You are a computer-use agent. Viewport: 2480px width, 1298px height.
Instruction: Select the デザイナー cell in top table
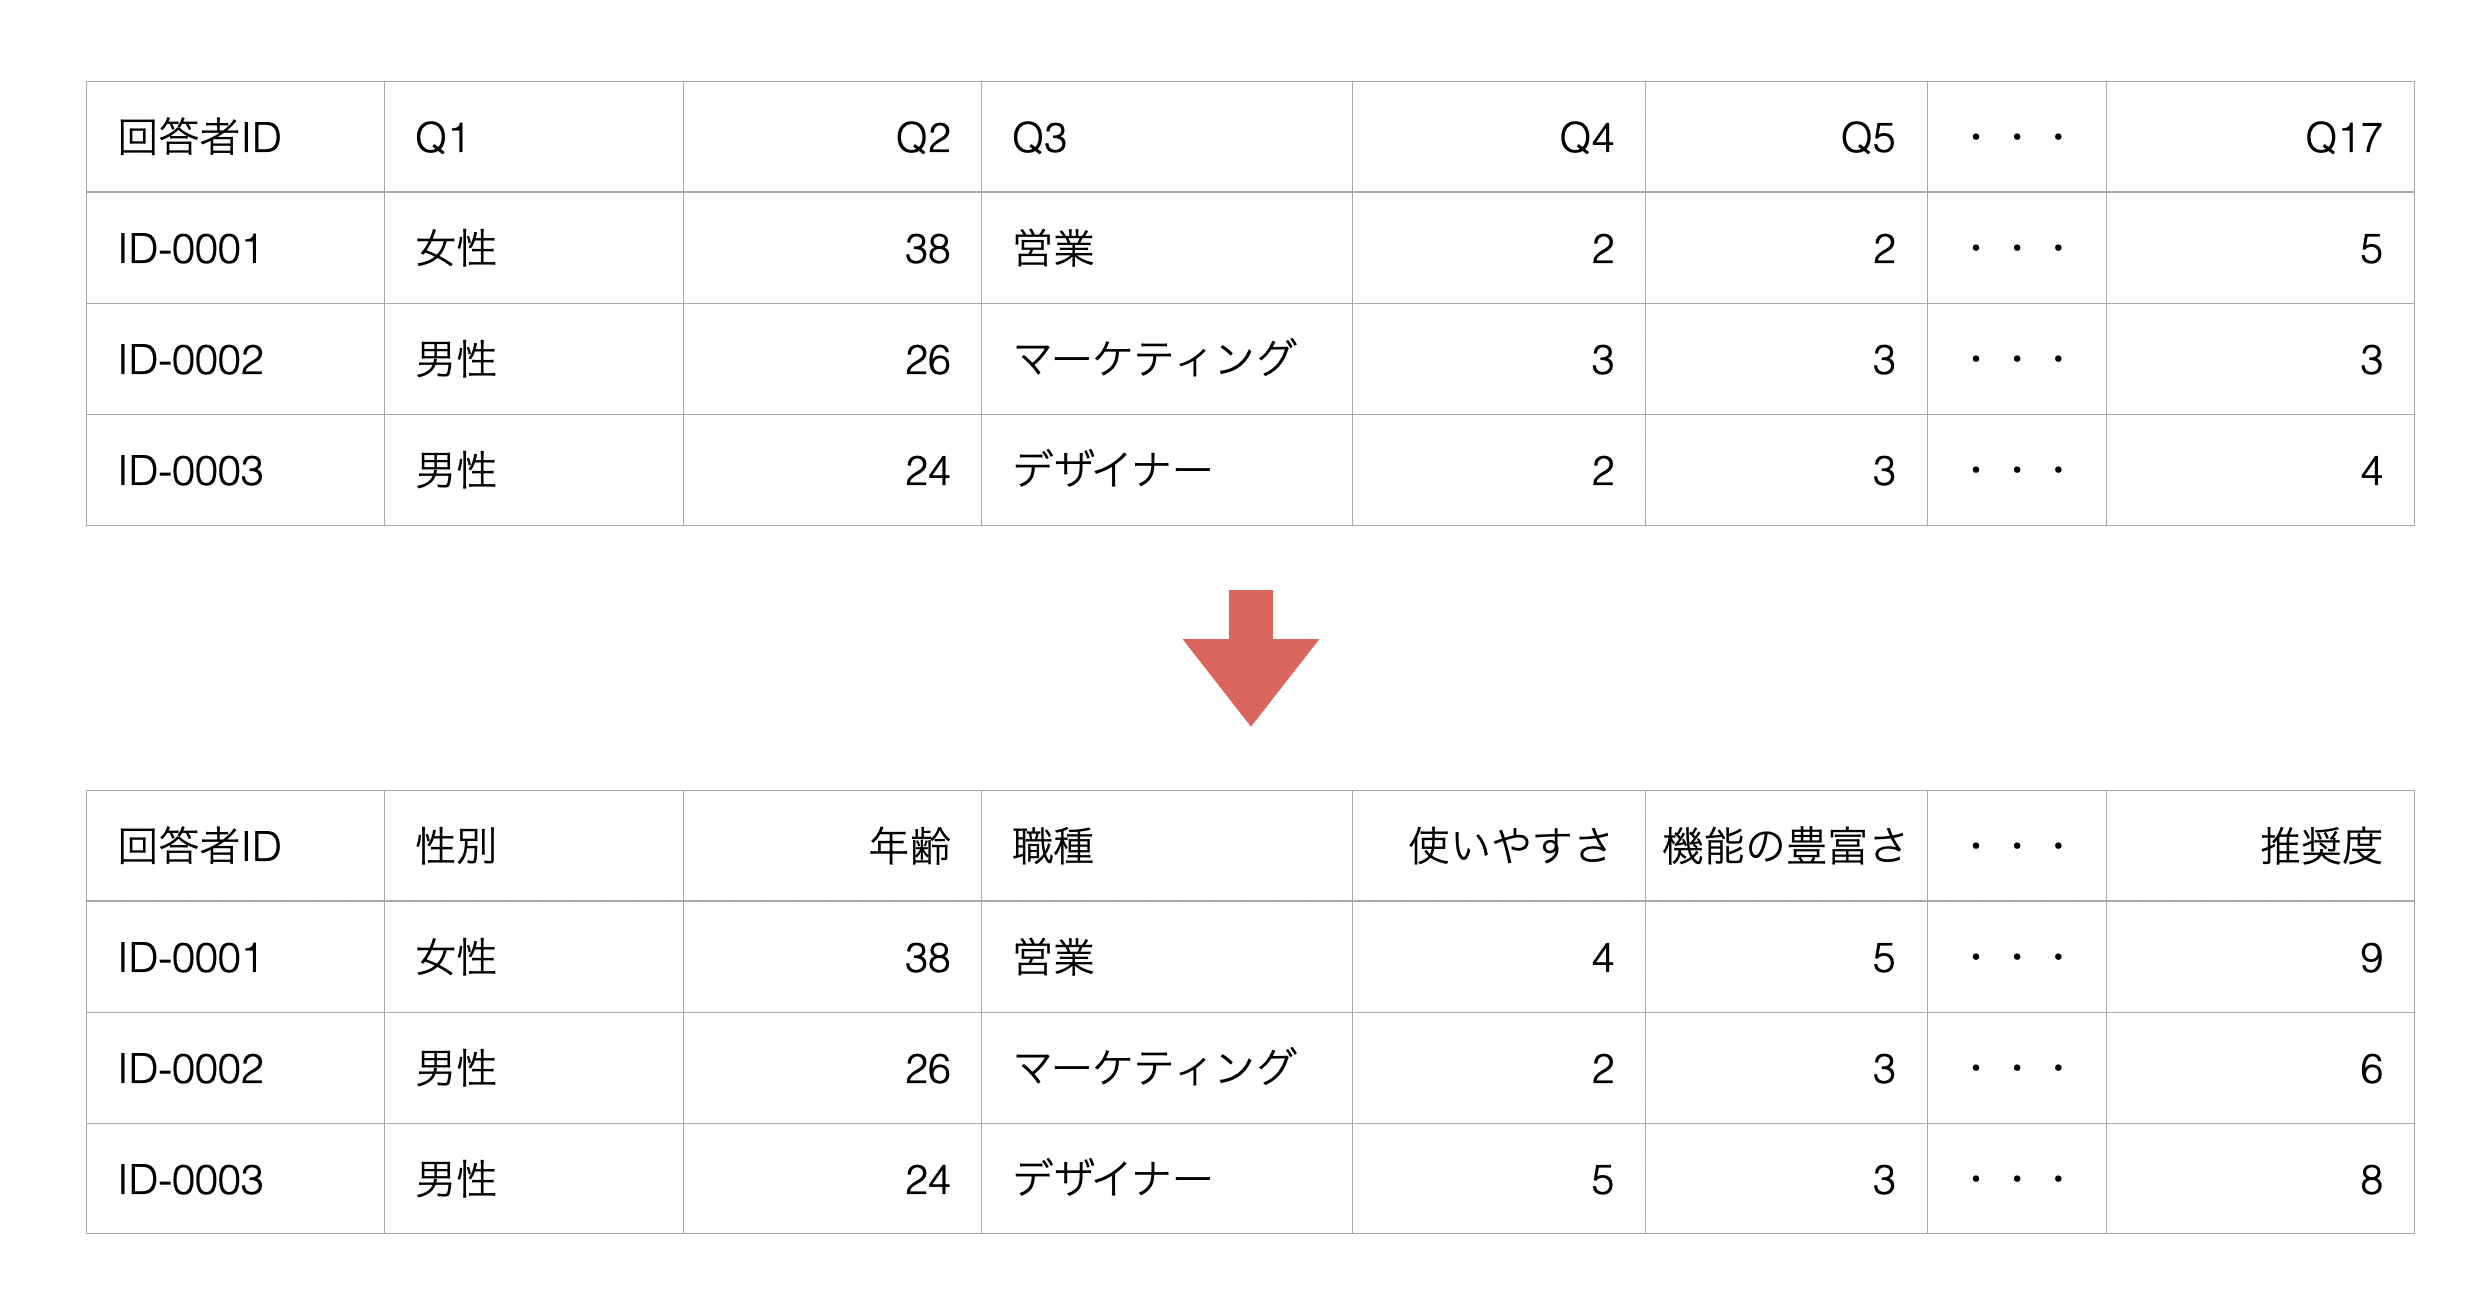tap(1166, 470)
